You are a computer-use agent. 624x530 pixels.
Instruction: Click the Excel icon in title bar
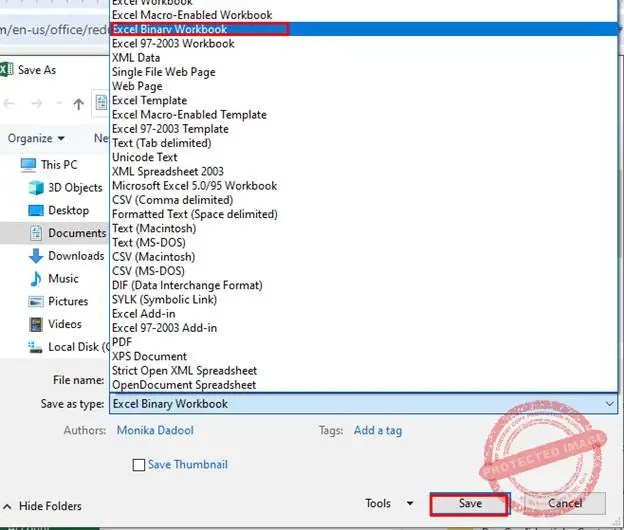click(x=6, y=70)
